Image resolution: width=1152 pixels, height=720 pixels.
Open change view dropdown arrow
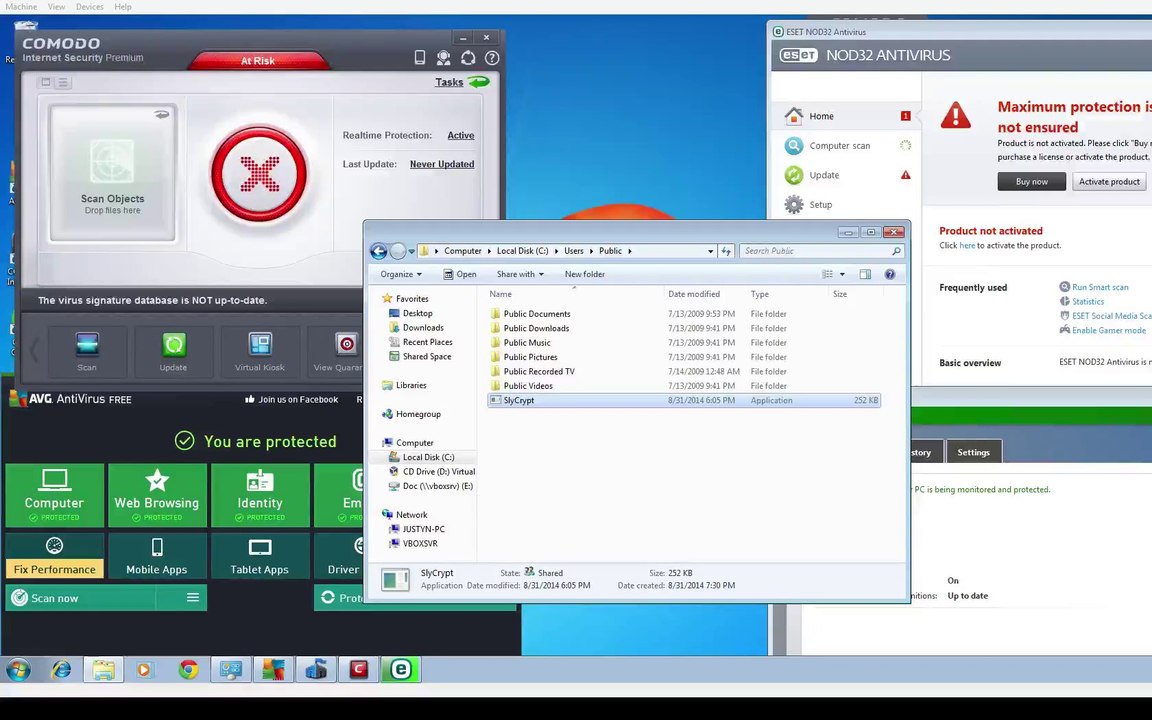pyautogui.click(x=842, y=274)
